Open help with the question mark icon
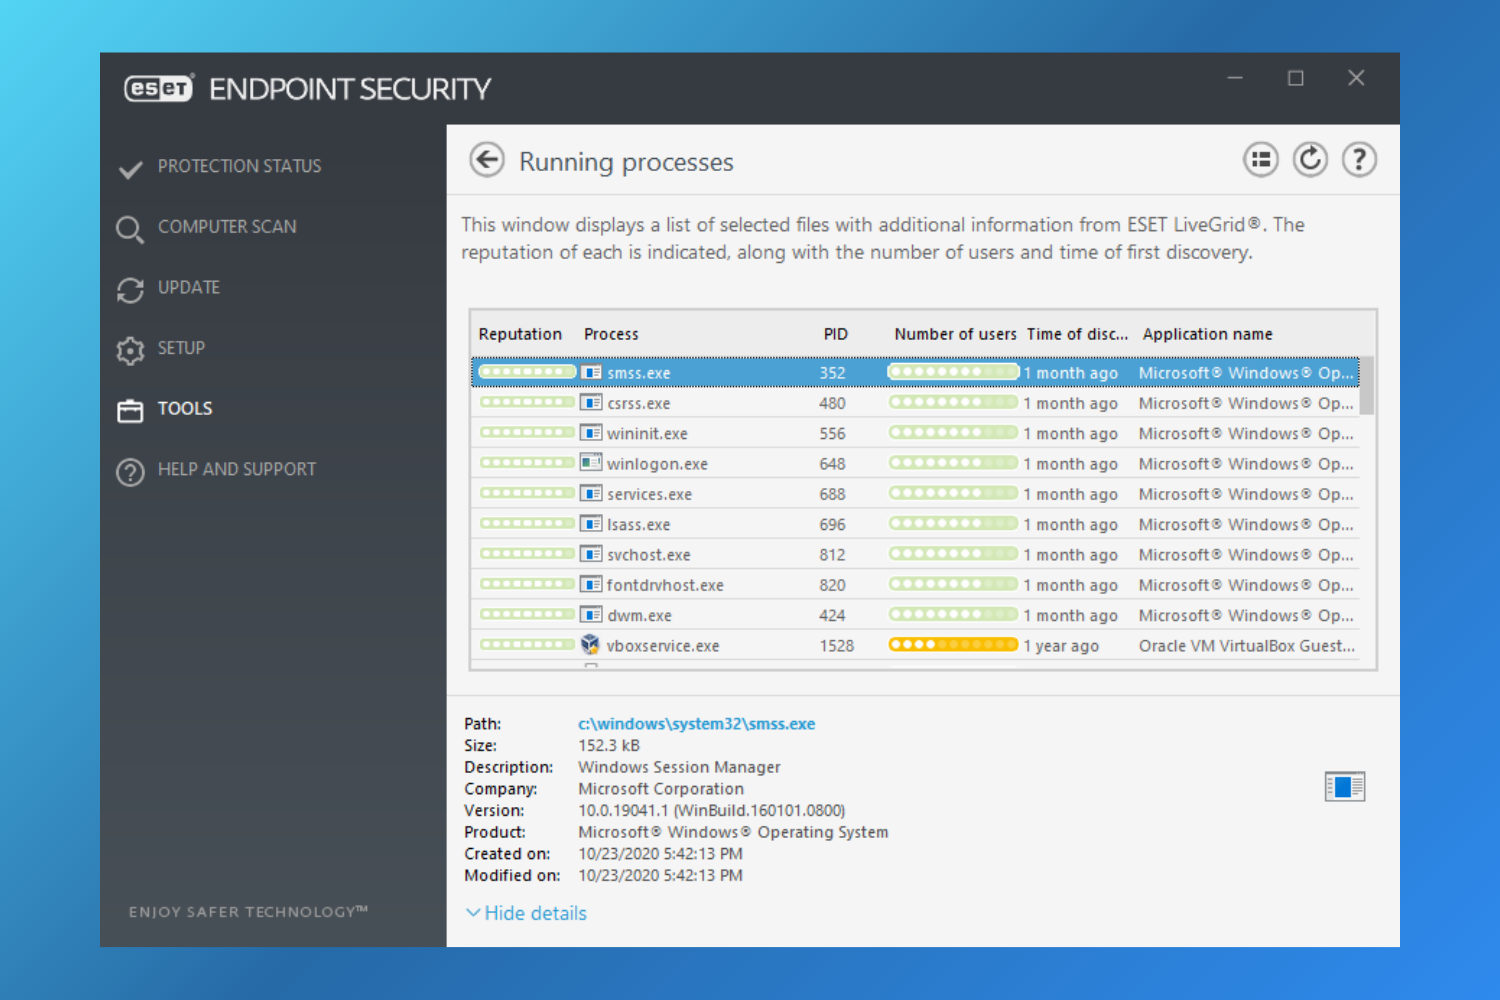Image resolution: width=1500 pixels, height=1000 pixels. tap(1359, 160)
